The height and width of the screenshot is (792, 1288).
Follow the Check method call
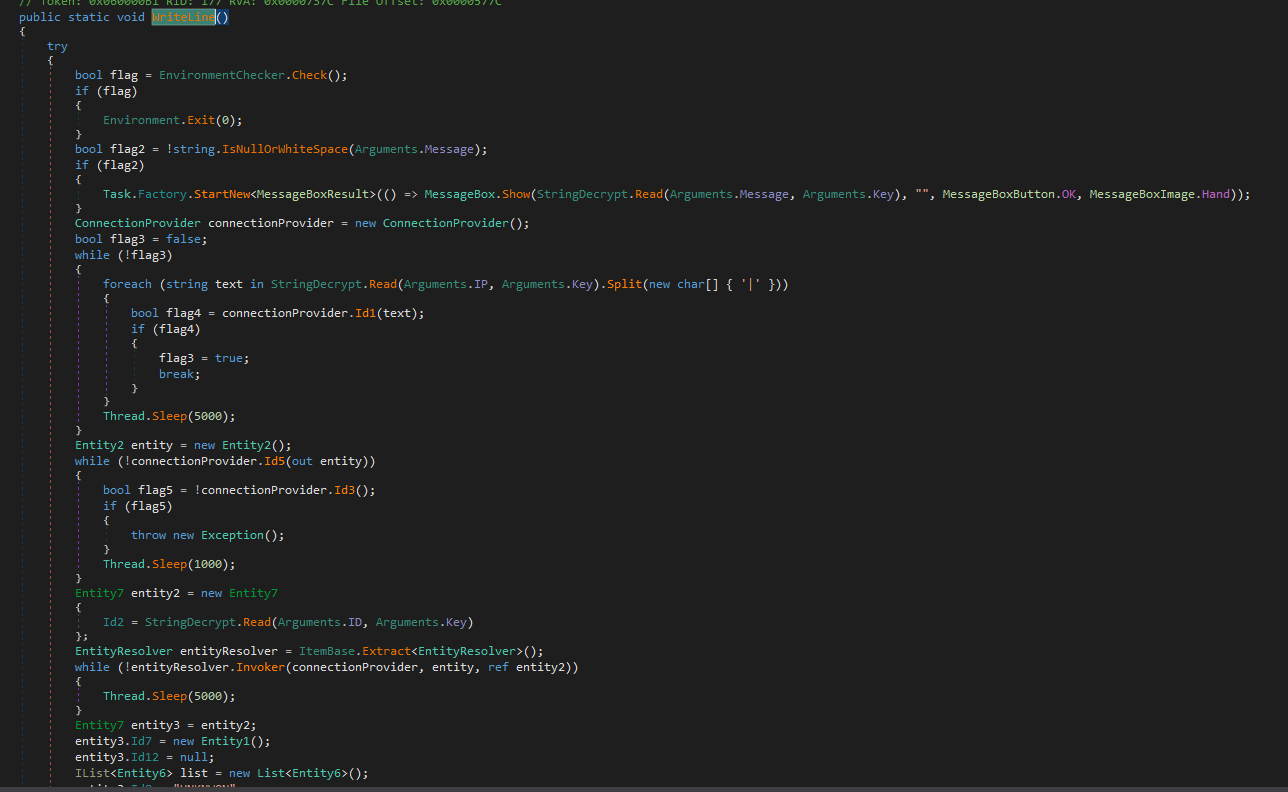tap(310, 76)
